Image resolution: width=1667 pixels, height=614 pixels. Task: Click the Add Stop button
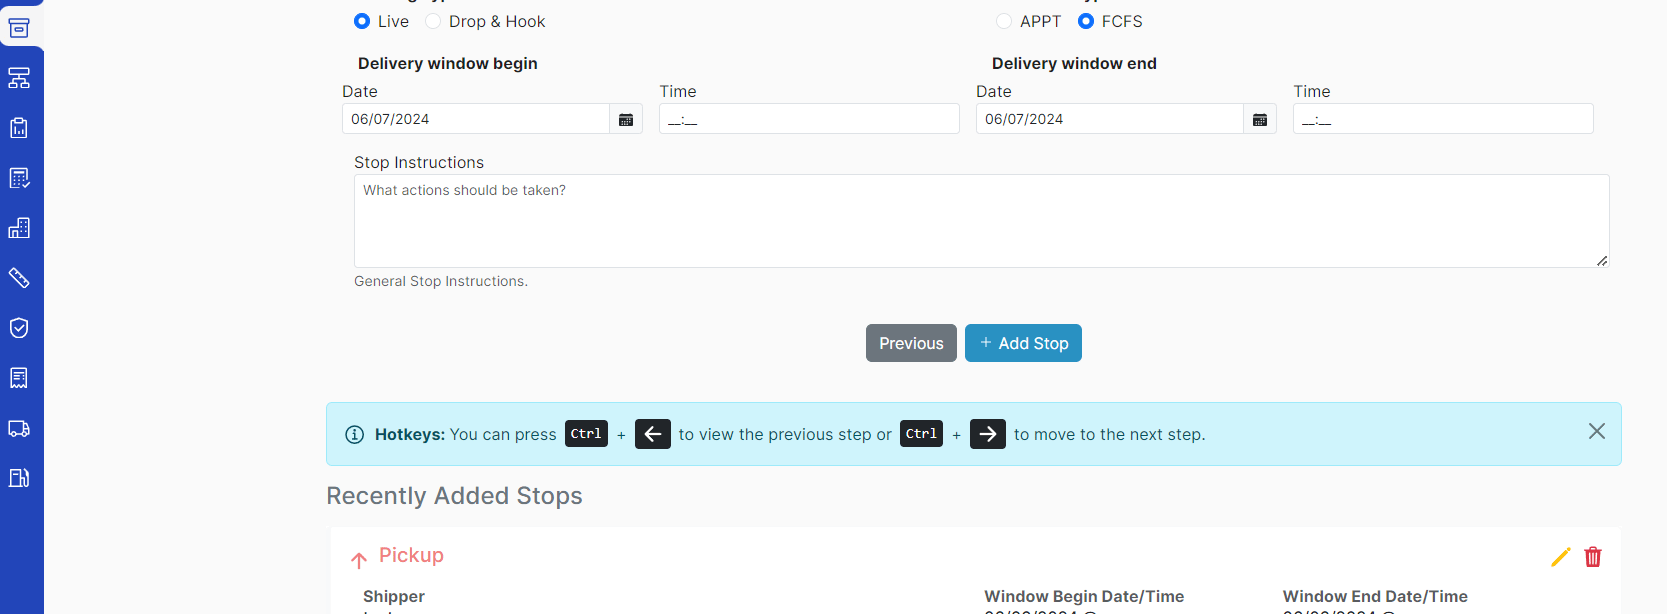tap(1023, 343)
